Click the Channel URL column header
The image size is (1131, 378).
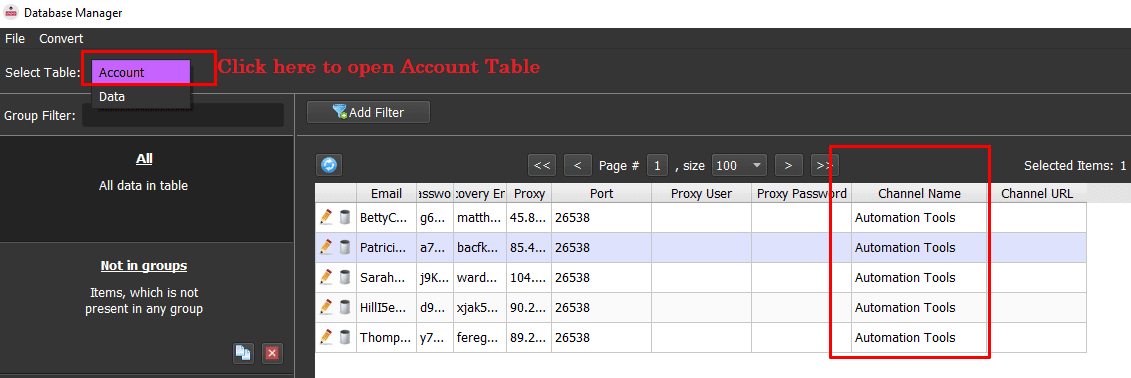pos(1037,193)
